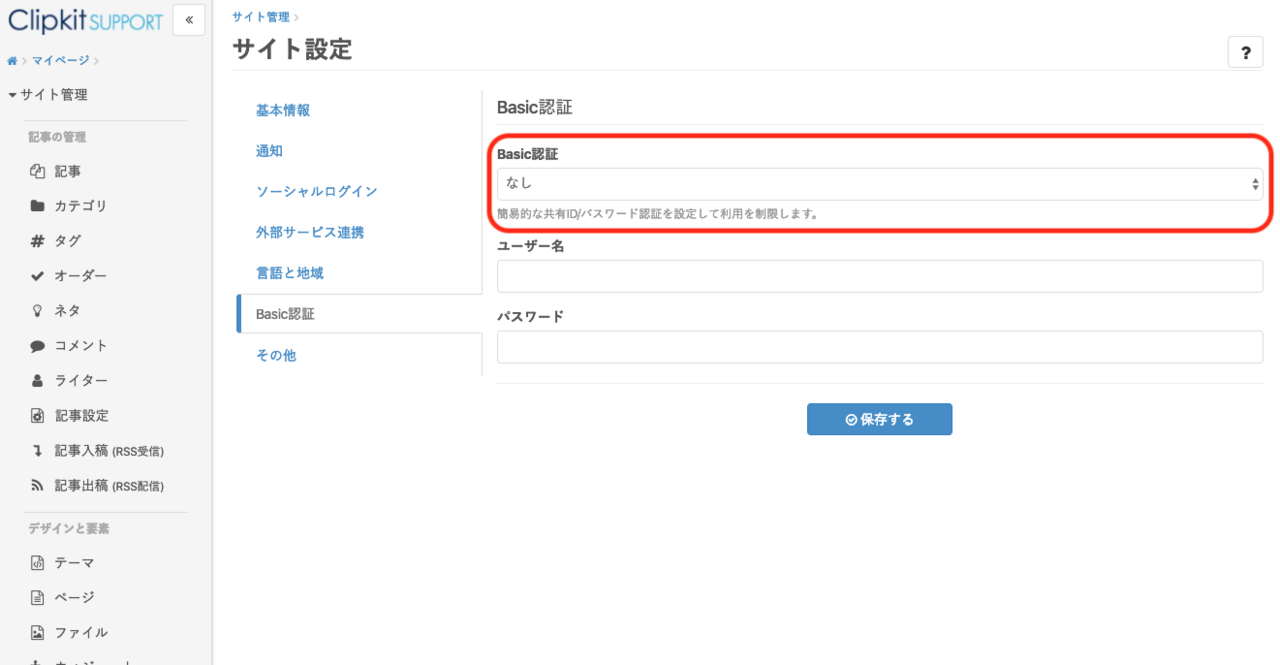Screen dimensions: 1280x665
Task: Focus the ユーザー名 input field
Action: [x=879, y=277]
